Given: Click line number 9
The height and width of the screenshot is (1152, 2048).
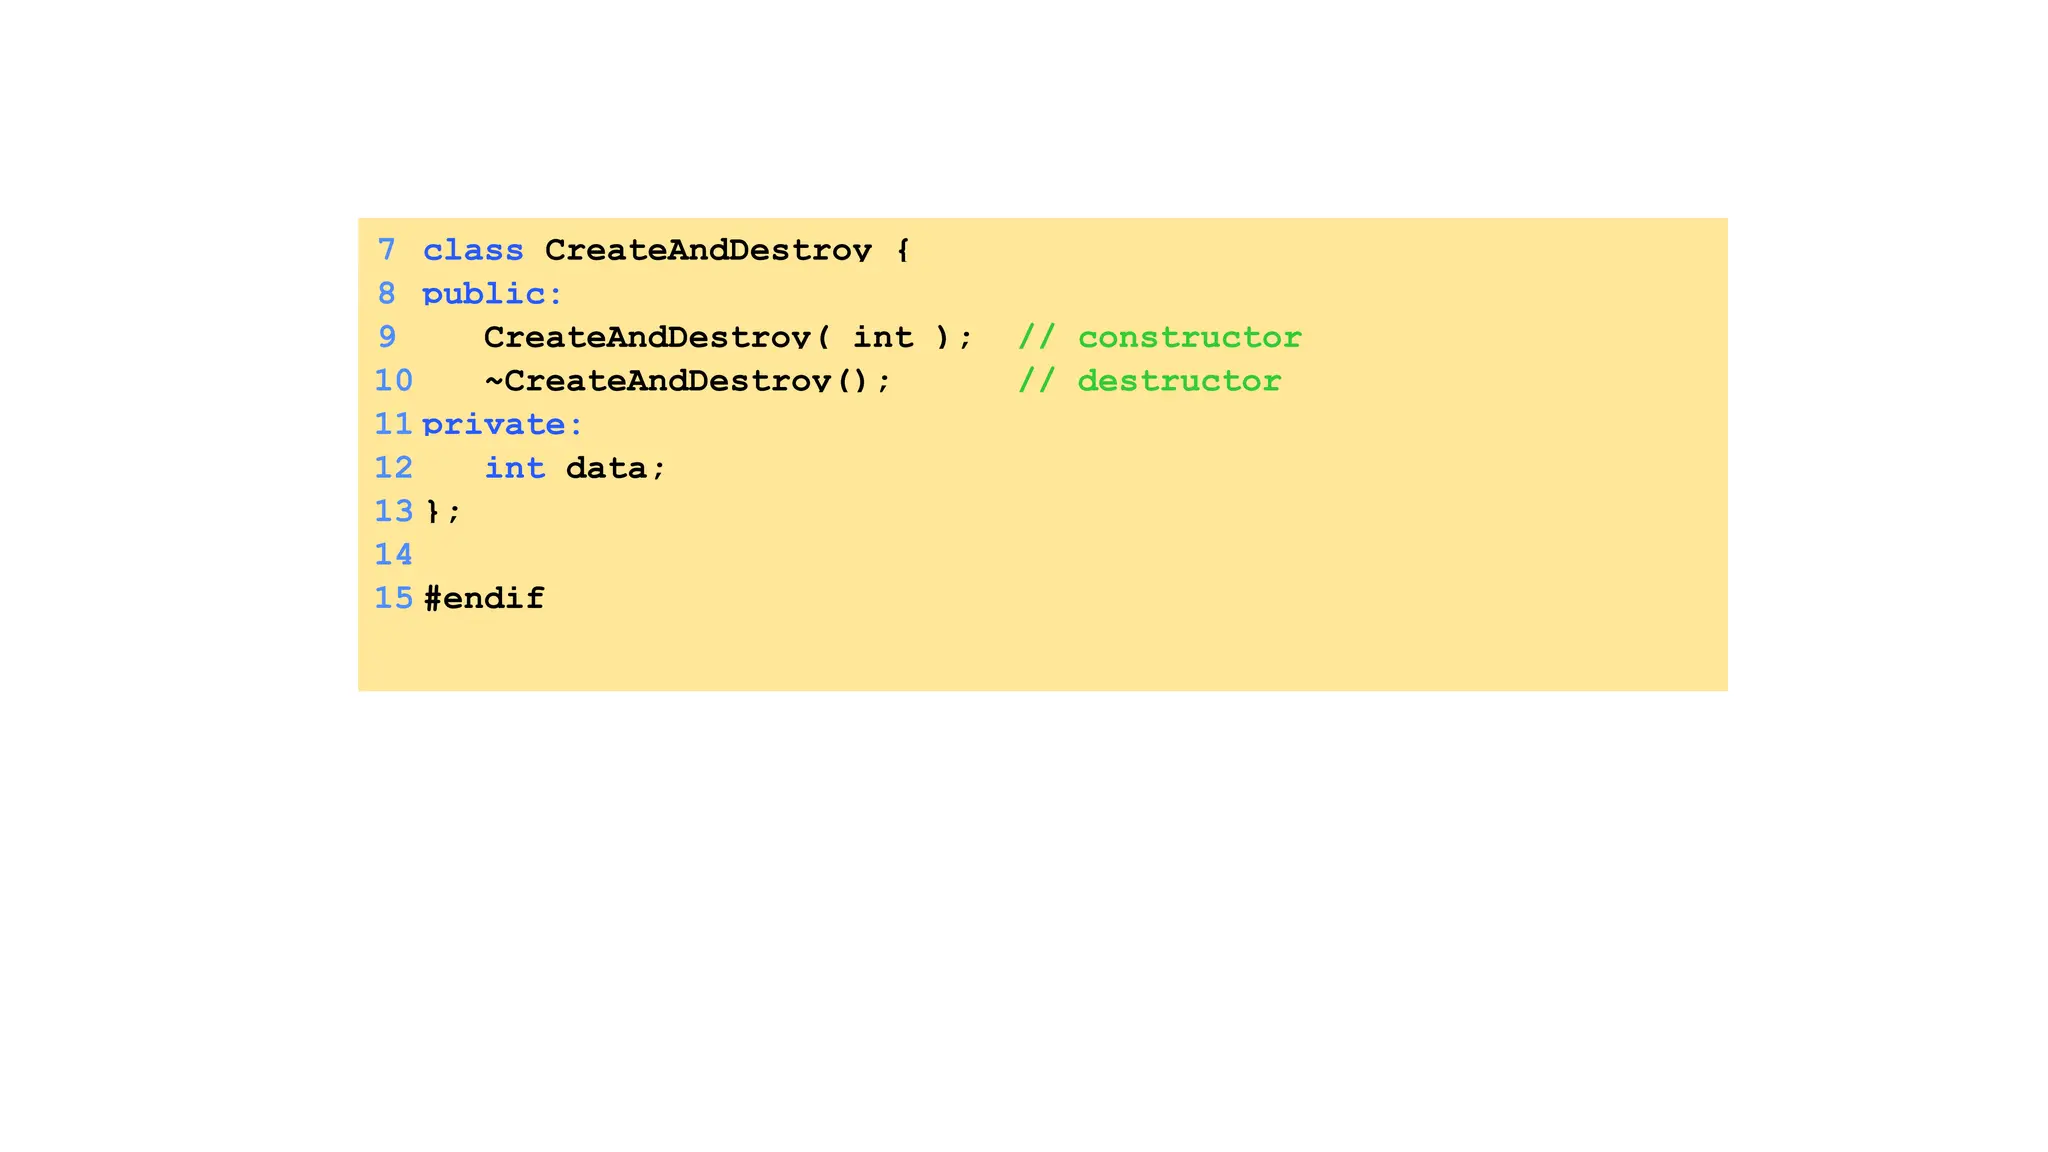Looking at the screenshot, I should tap(387, 337).
